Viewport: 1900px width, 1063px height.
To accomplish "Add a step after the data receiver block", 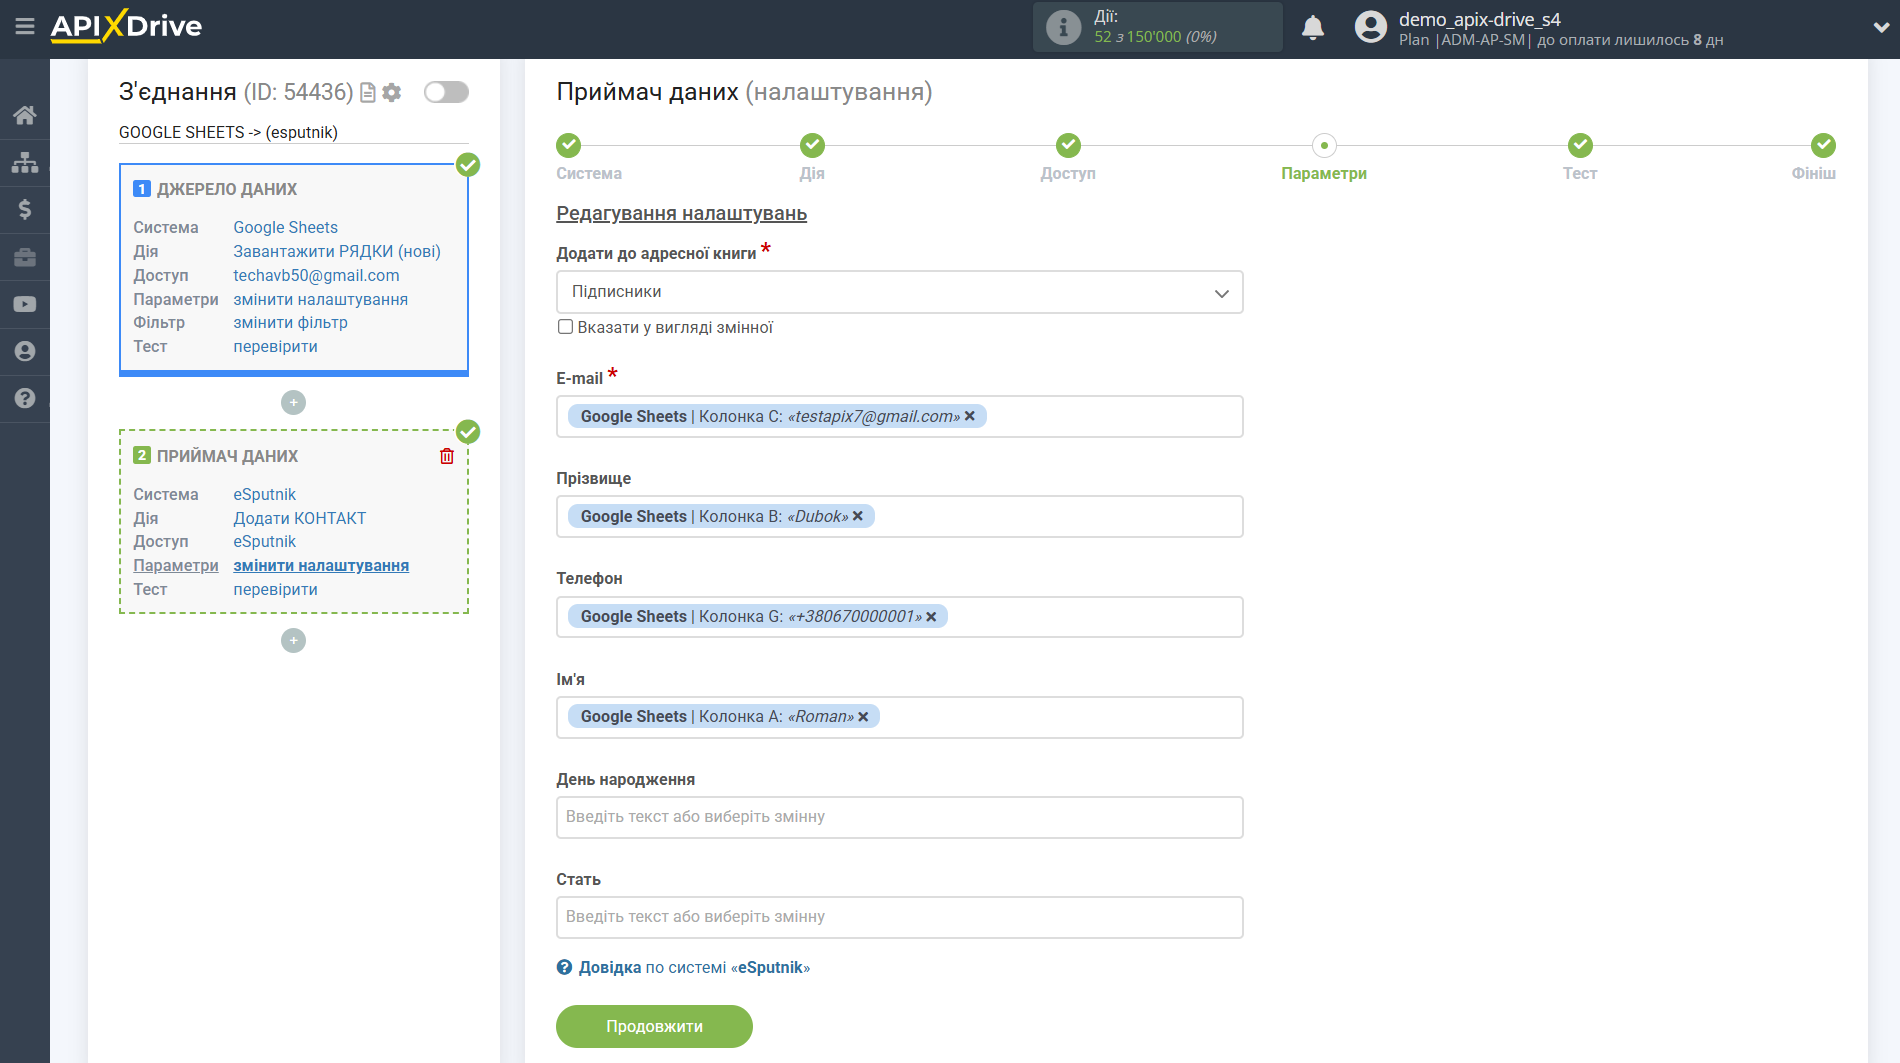I will 293,640.
